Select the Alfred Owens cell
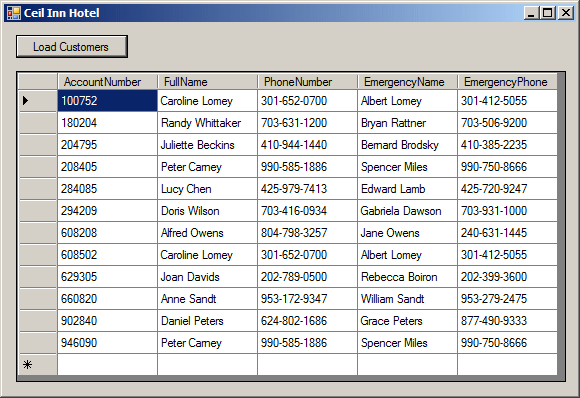The height and width of the screenshot is (398, 580). click(208, 233)
